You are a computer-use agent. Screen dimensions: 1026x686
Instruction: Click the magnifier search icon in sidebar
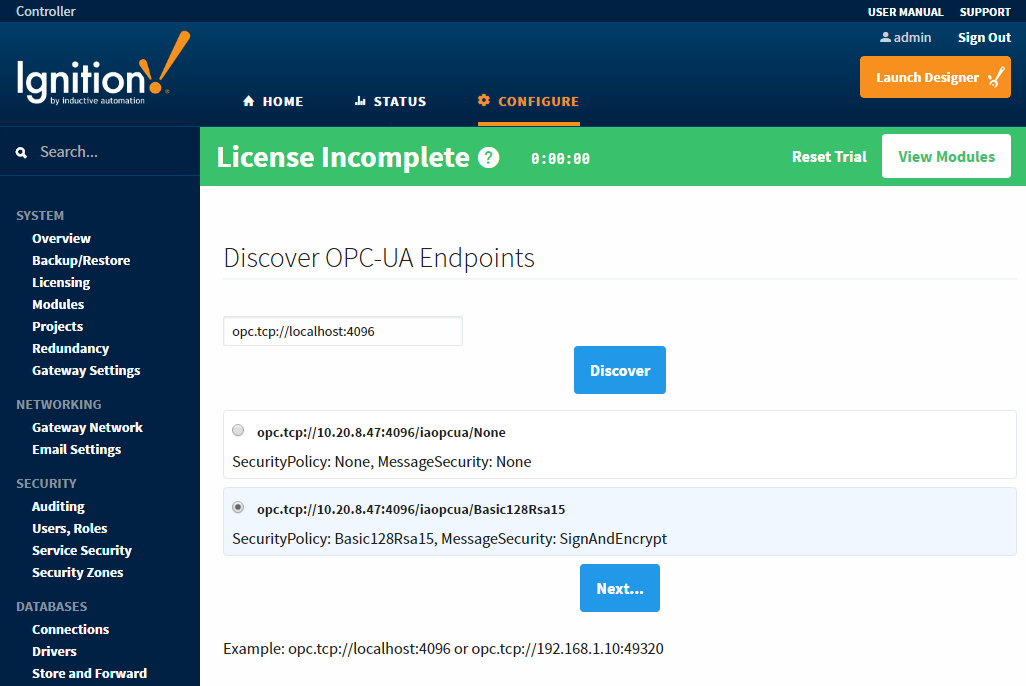click(x=22, y=153)
